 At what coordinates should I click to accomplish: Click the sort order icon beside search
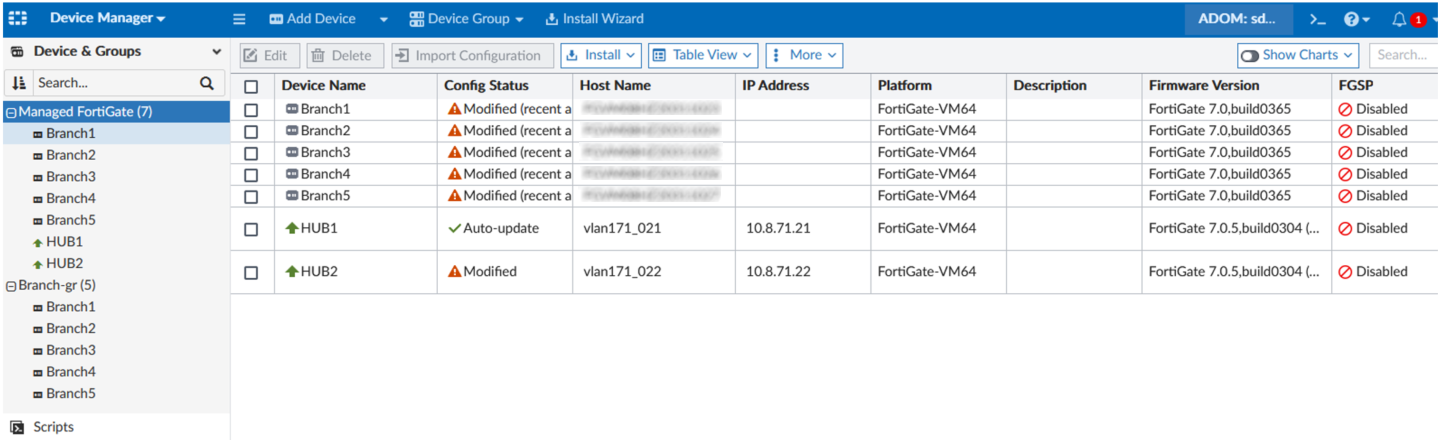(x=18, y=83)
